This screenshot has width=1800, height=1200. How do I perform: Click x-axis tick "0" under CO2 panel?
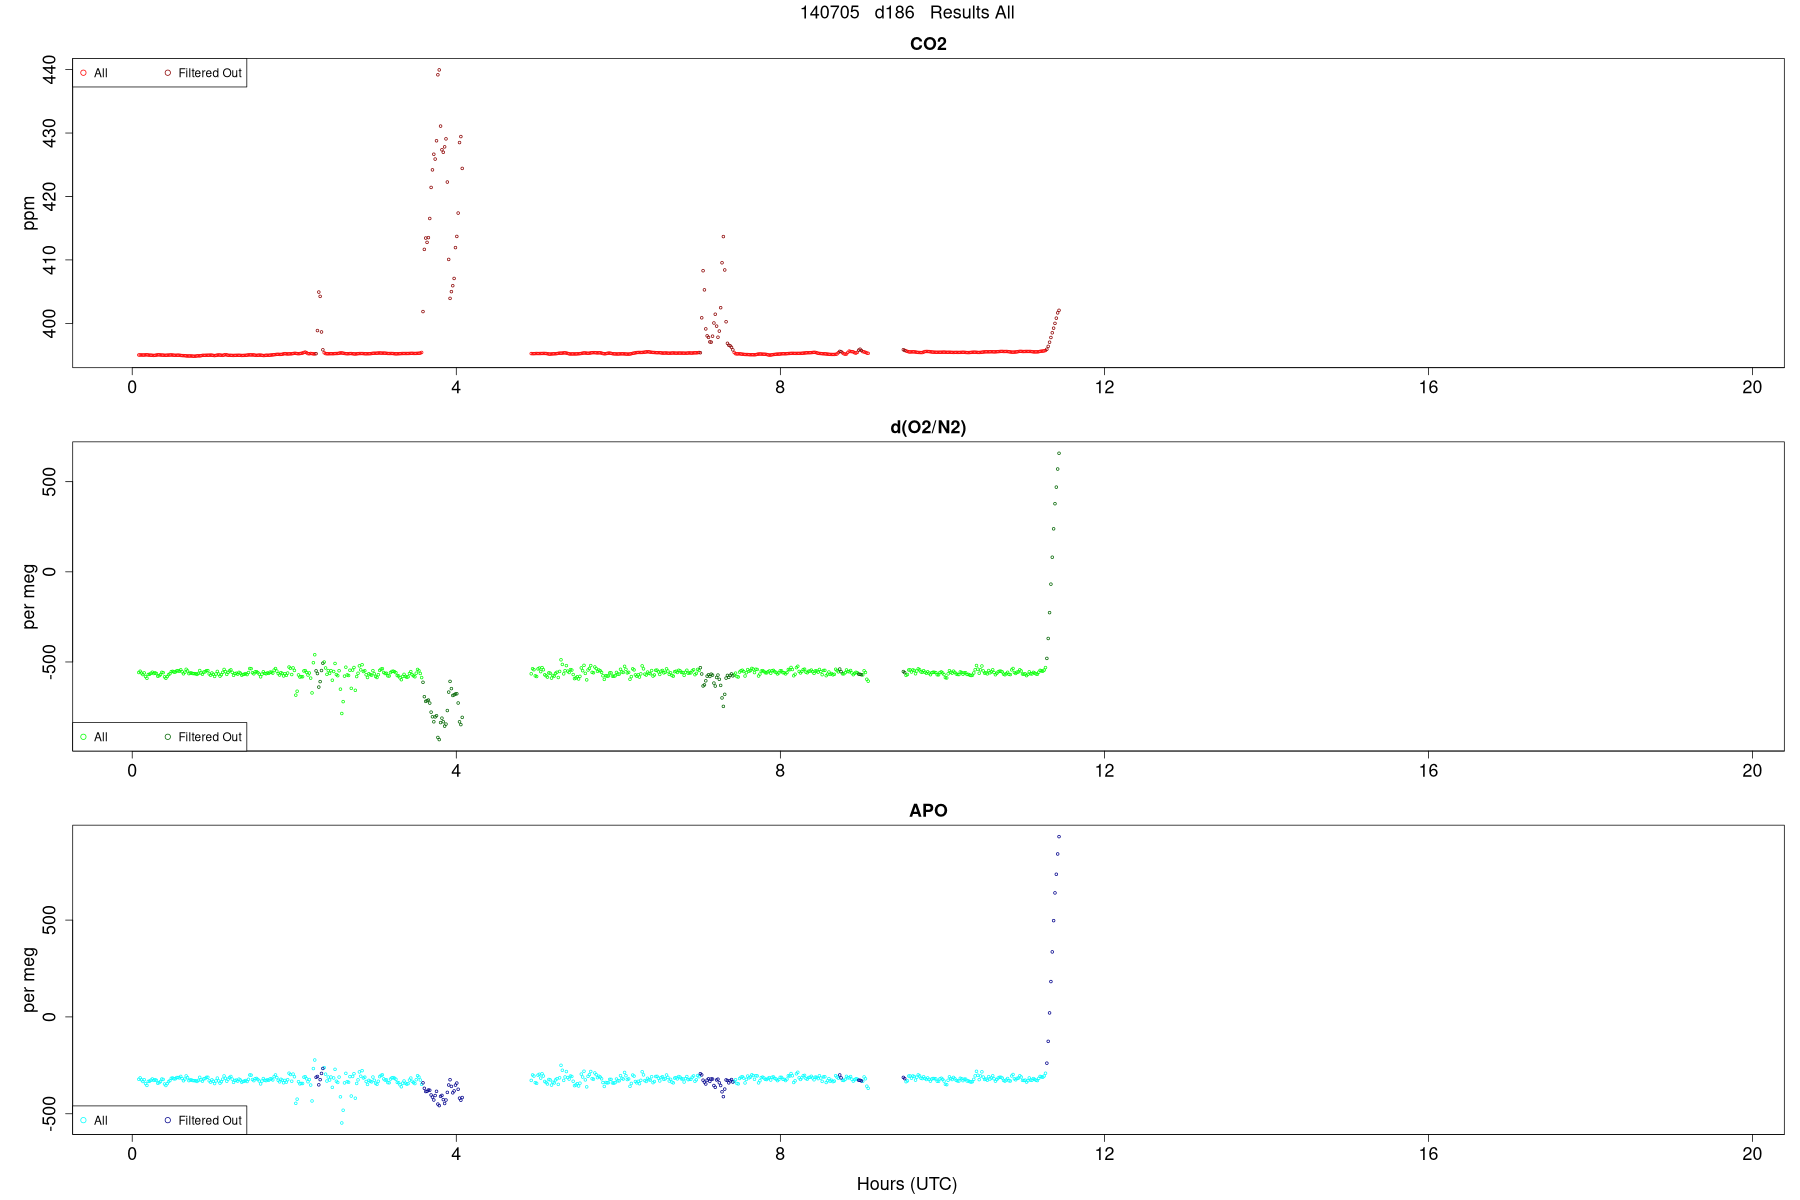132,388
